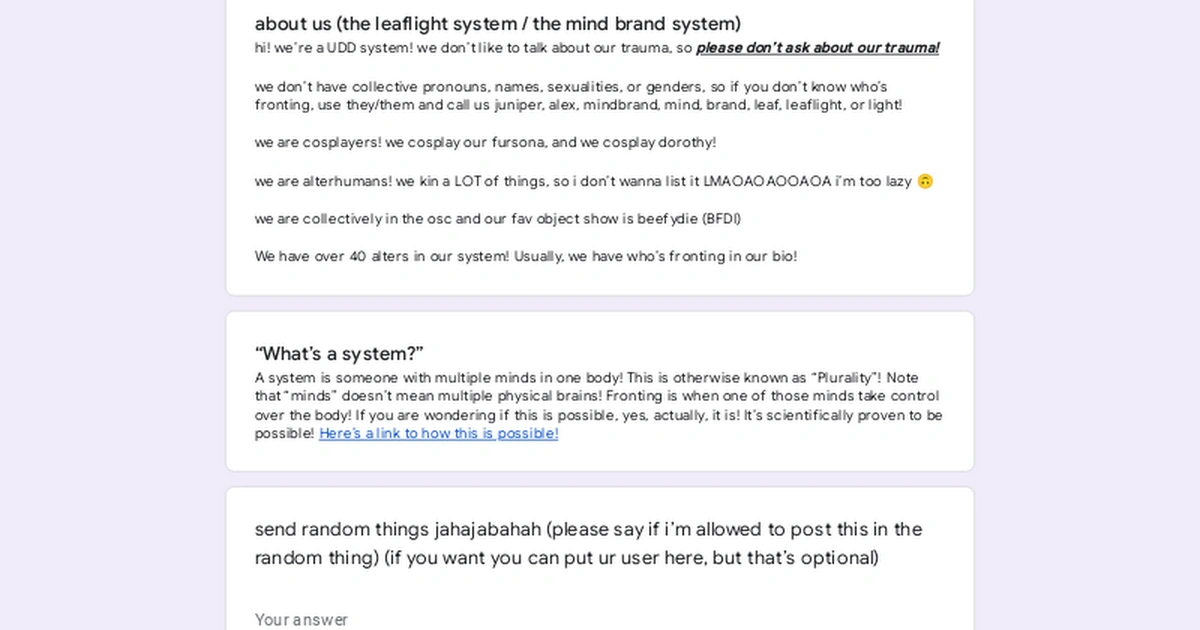The width and height of the screenshot is (1200, 630).
Task: Click the "What's a system?" heading
Action: coord(340,354)
